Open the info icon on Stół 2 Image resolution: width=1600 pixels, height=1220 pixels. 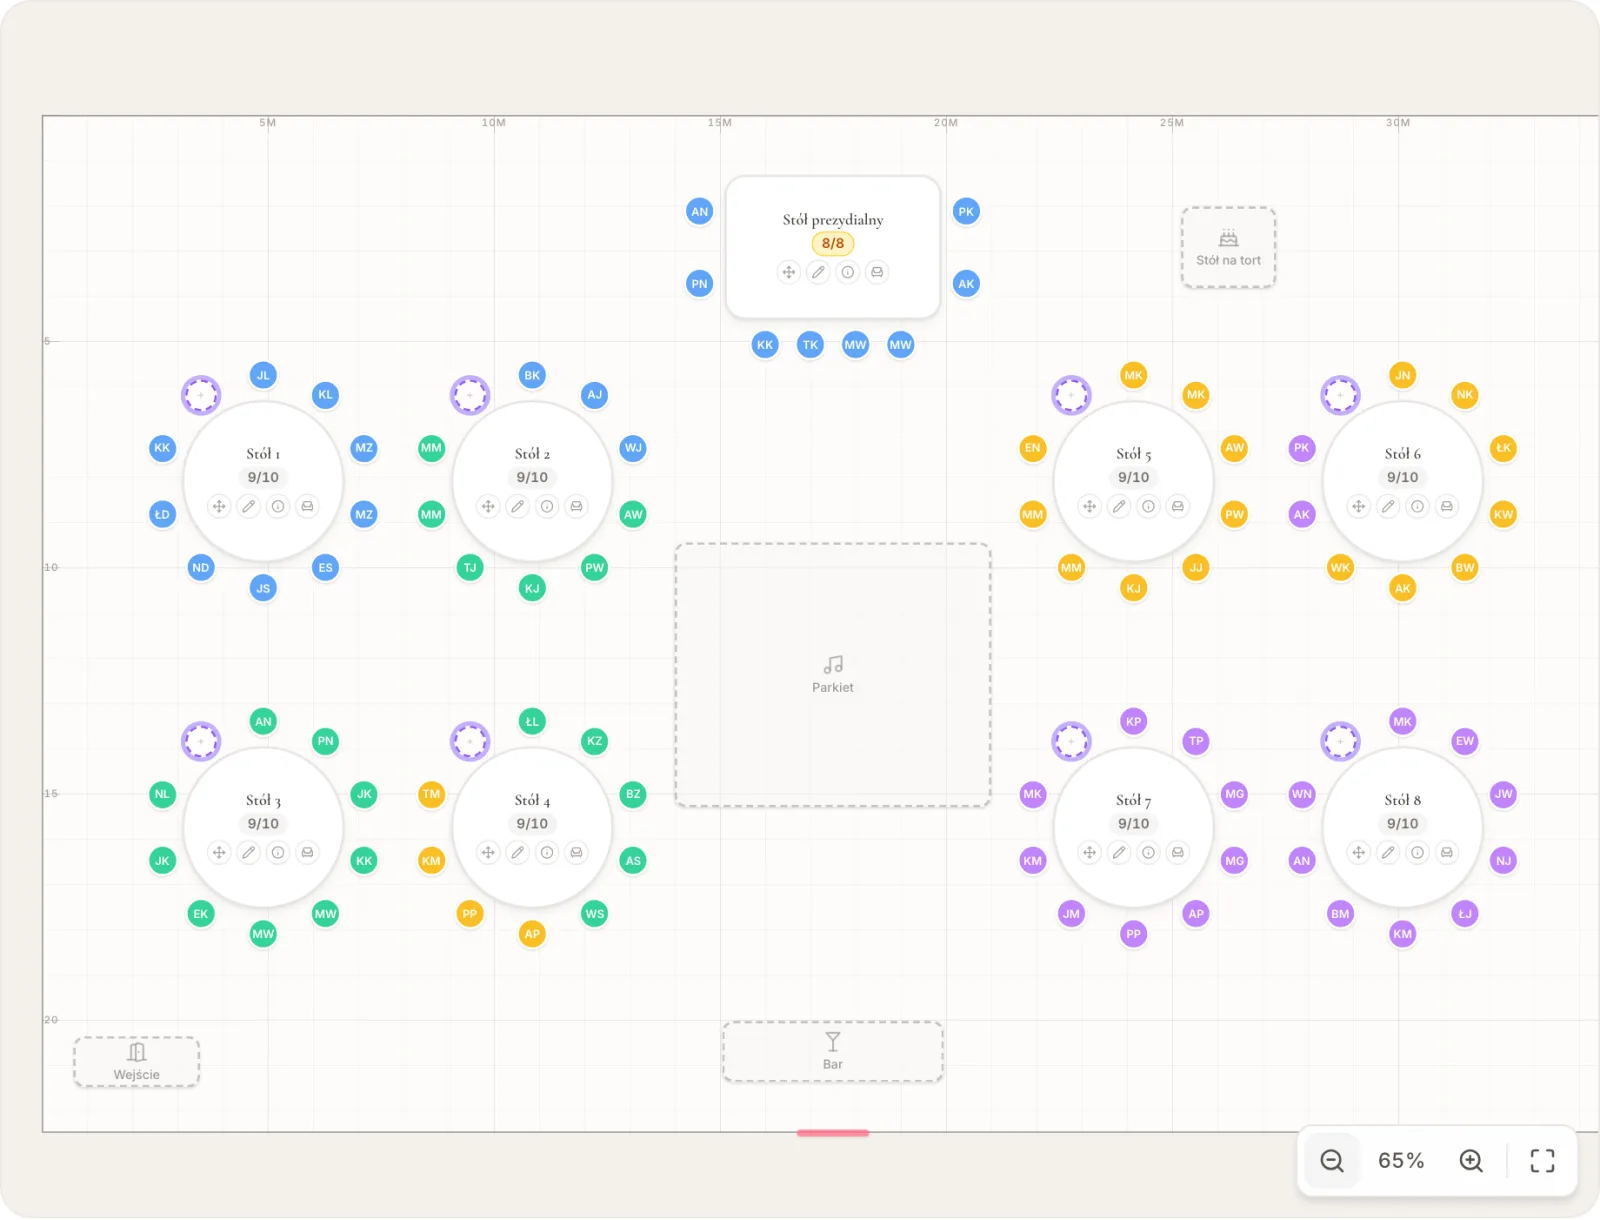pyautogui.click(x=547, y=506)
